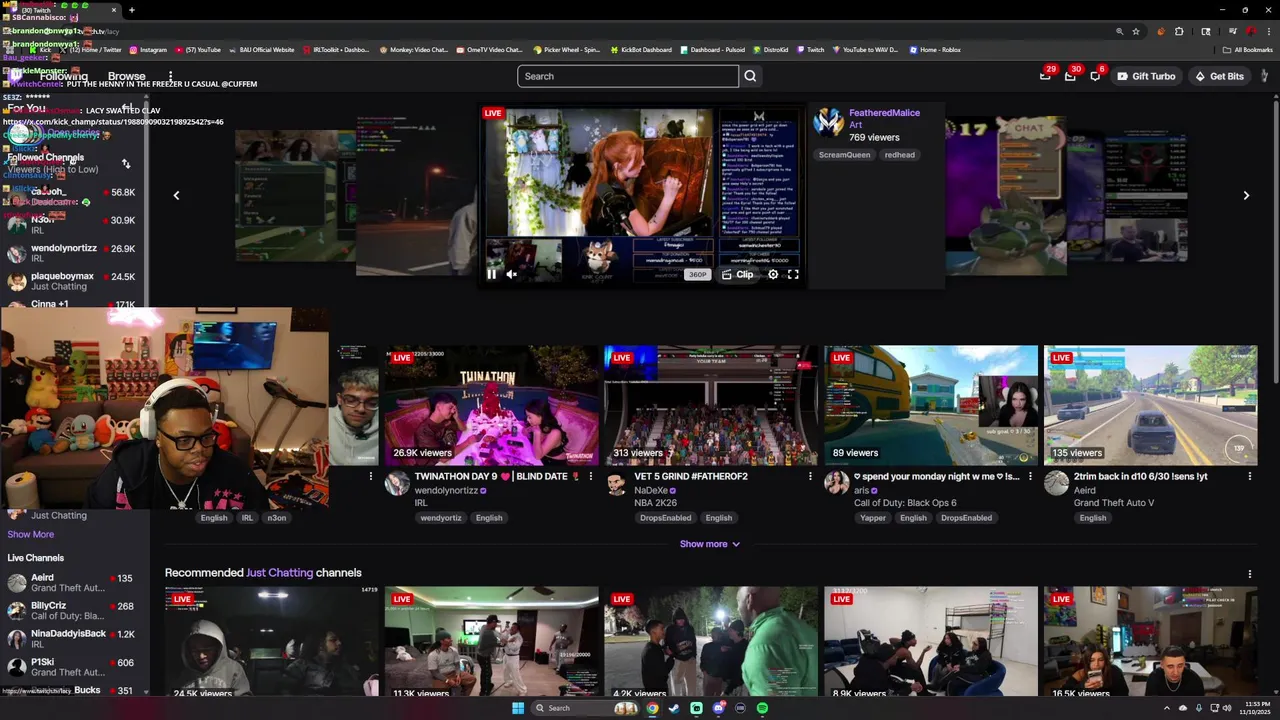The image size is (1280, 720).
Task: Select the redhead tag
Action: pyautogui.click(x=899, y=155)
